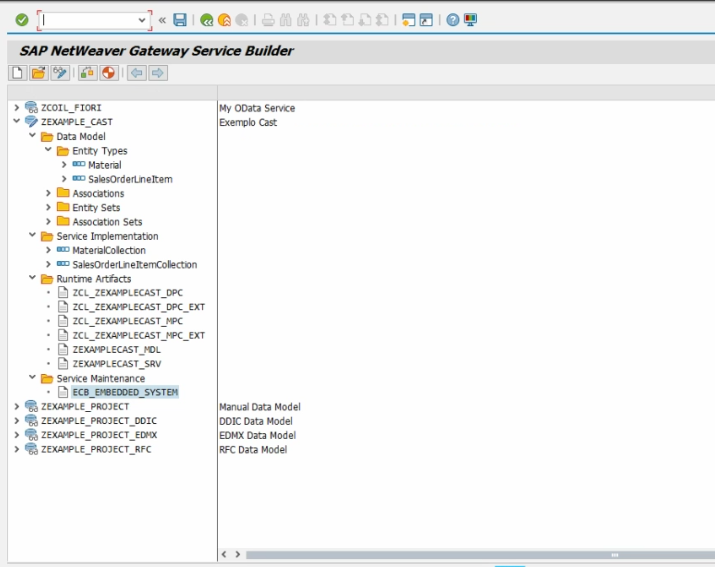Expand the ZCOIL_FIORI project node
The height and width of the screenshot is (567, 715).
tap(16, 108)
